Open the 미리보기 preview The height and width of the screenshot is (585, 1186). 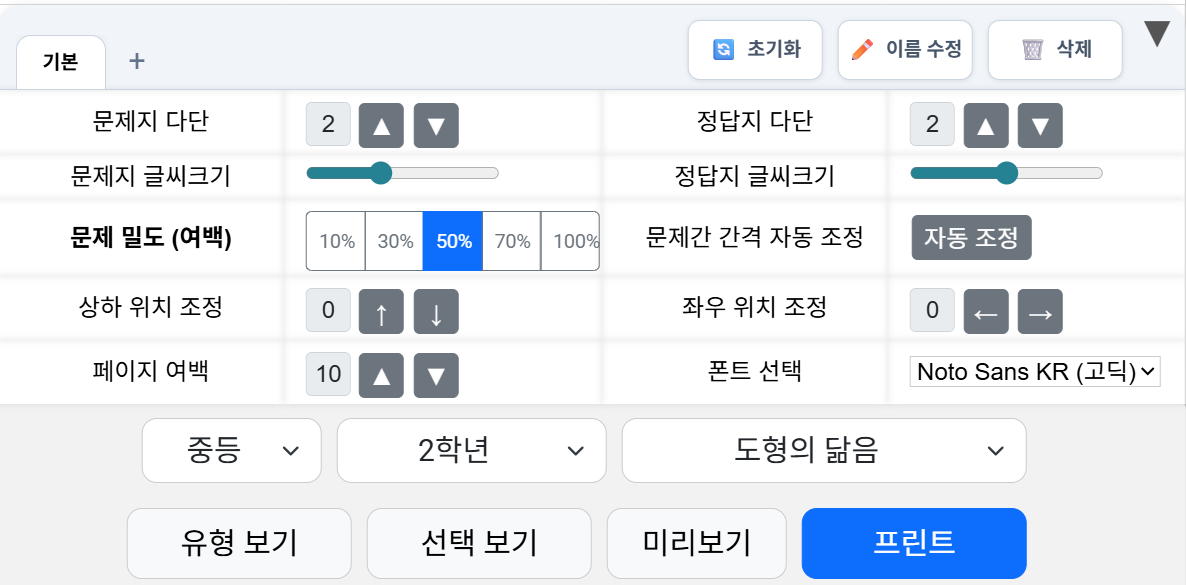[x=696, y=543]
